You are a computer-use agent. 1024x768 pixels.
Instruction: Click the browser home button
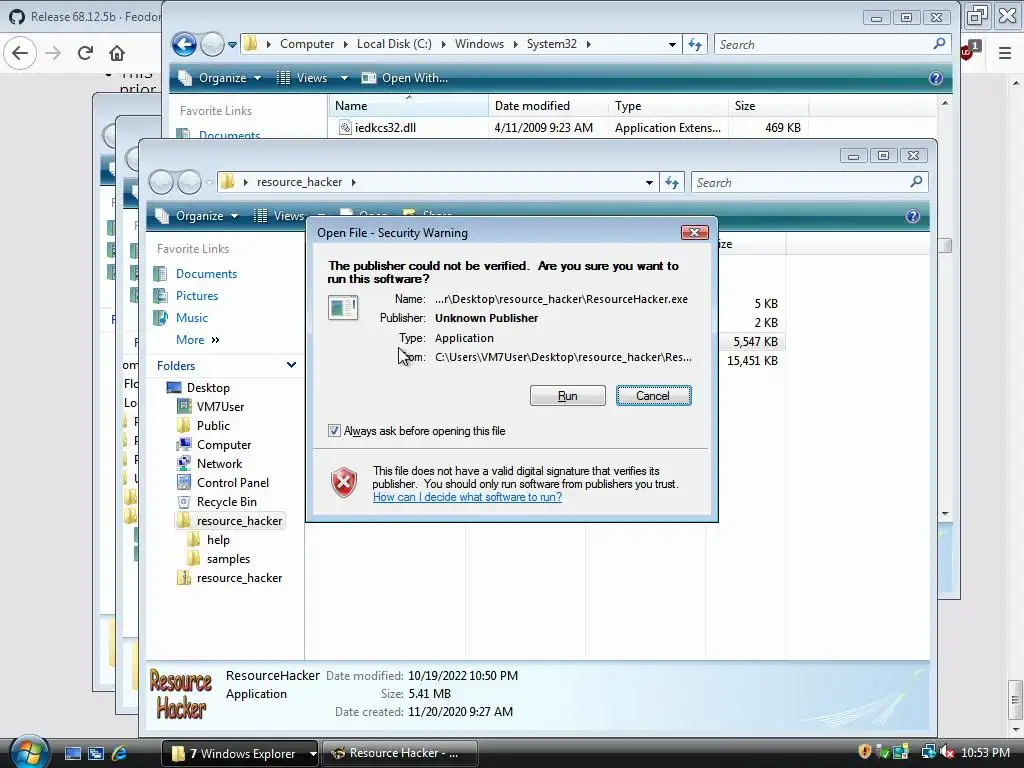click(x=117, y=53)
